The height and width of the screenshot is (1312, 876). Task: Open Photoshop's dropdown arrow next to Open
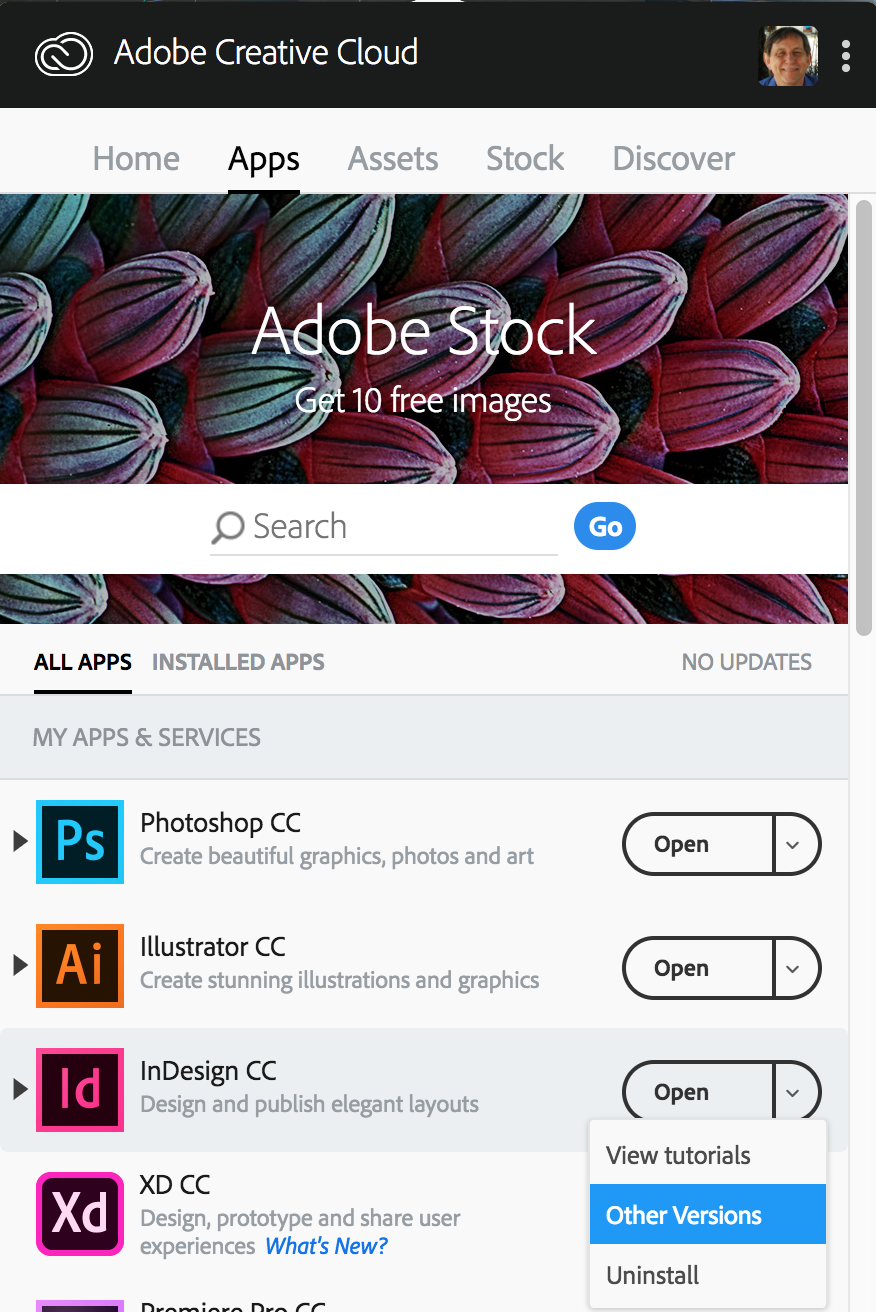794,844
